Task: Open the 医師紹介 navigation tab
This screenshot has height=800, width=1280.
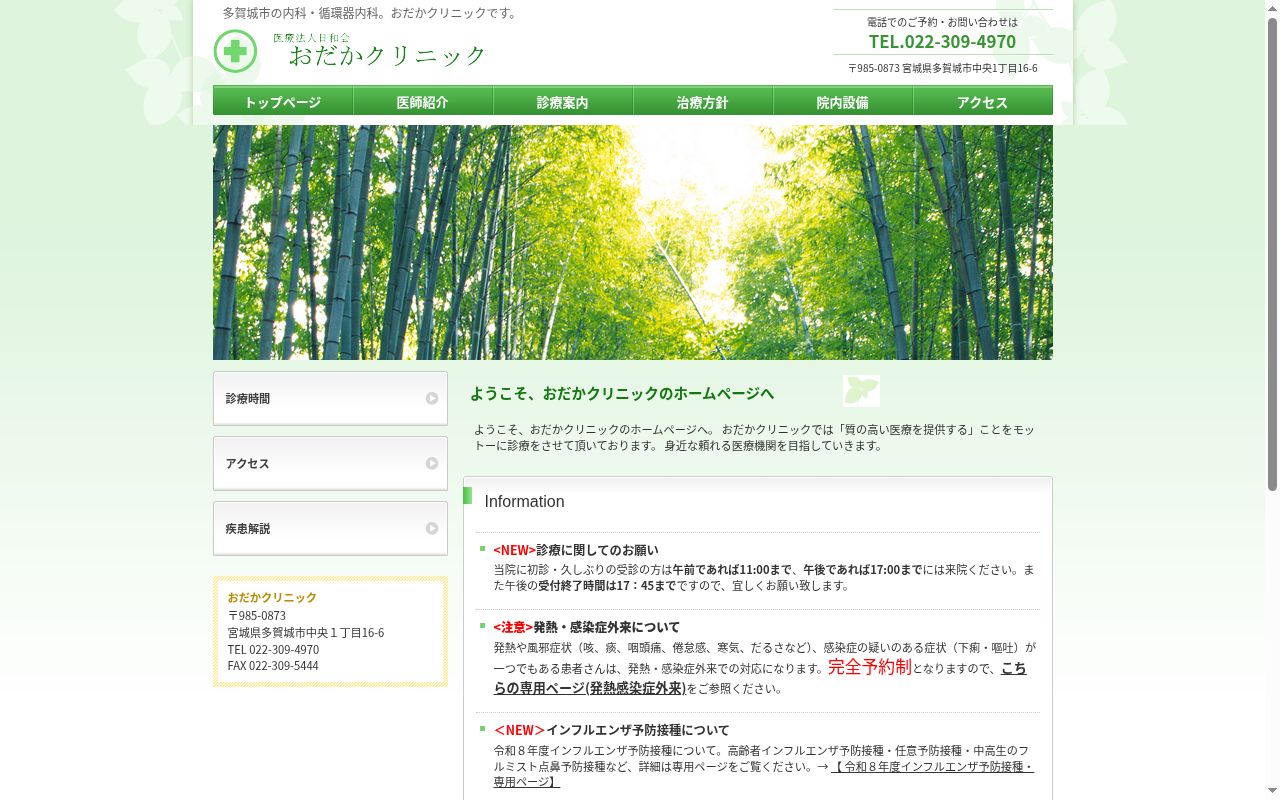Action: tap(423, 101)
